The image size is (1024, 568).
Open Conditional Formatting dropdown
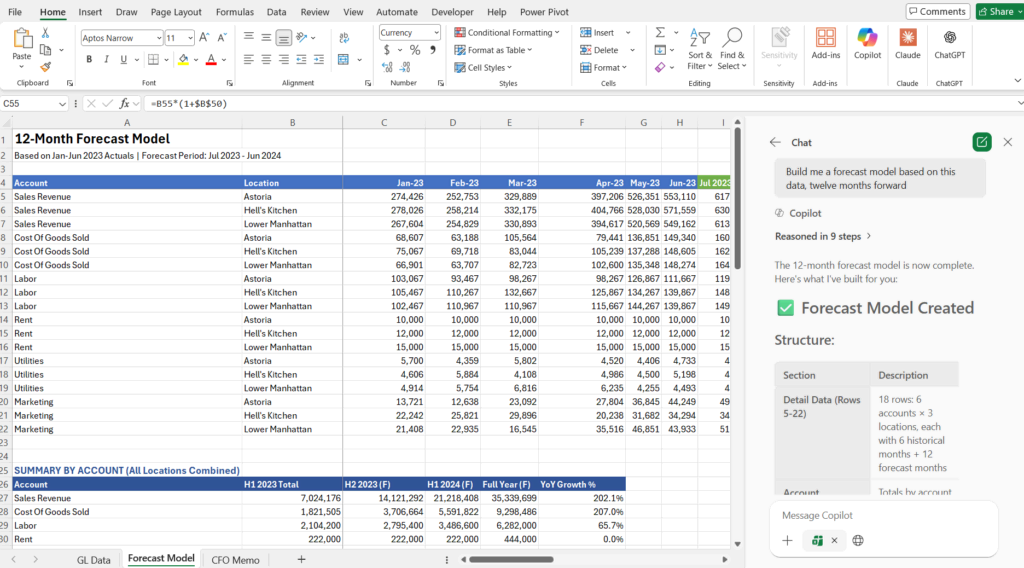[507, 33]
